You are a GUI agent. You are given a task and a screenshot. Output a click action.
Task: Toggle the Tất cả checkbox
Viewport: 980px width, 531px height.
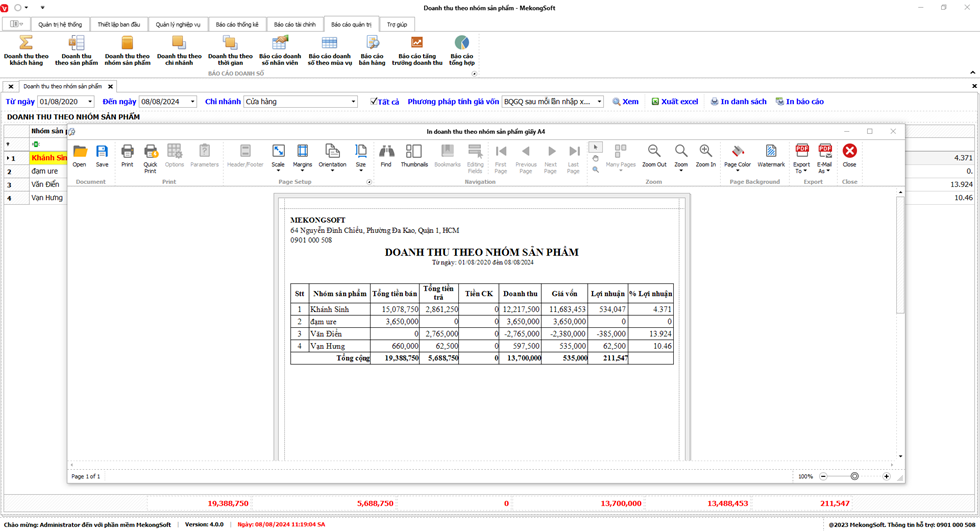click(374, 101)
